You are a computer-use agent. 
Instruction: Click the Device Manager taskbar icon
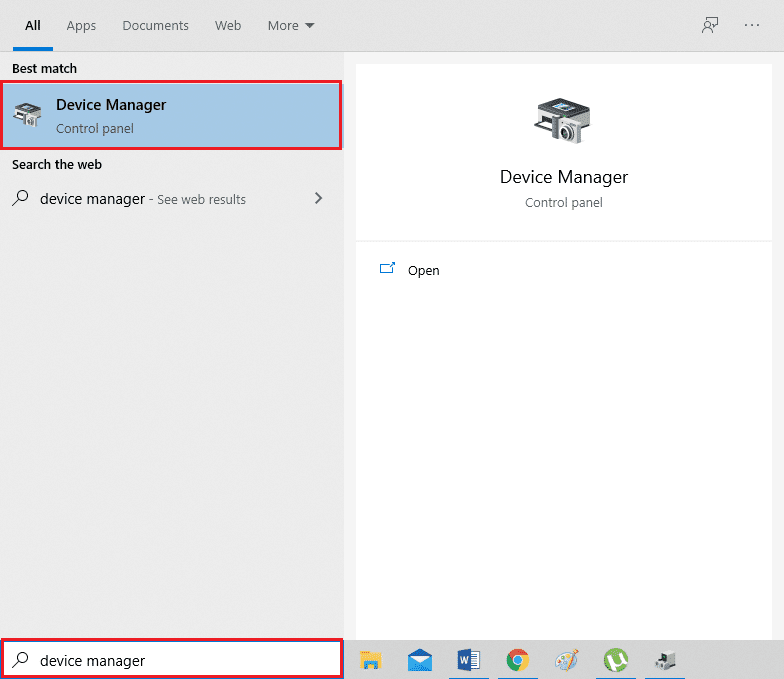[665, 660]
